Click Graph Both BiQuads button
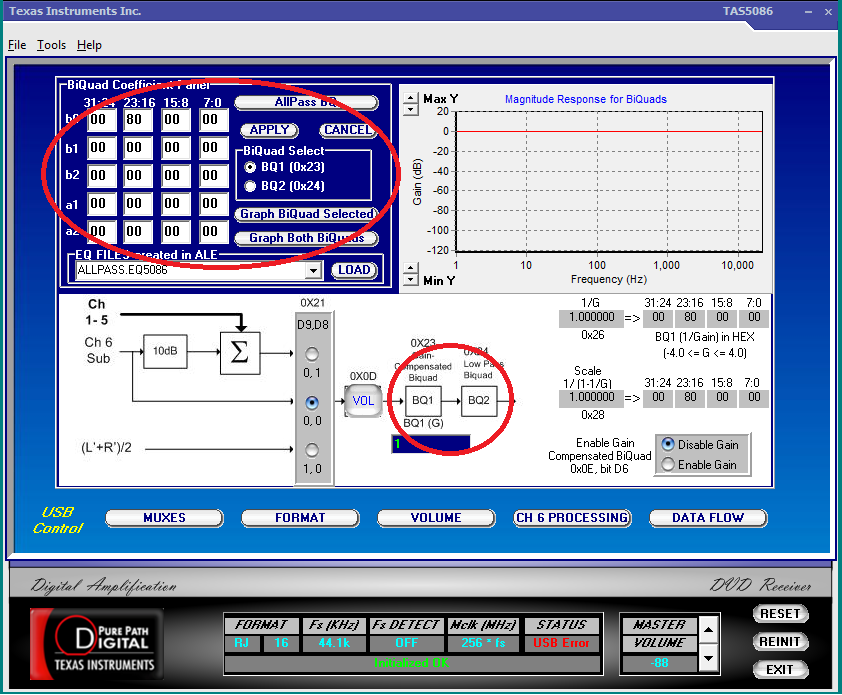 (306, 238)
